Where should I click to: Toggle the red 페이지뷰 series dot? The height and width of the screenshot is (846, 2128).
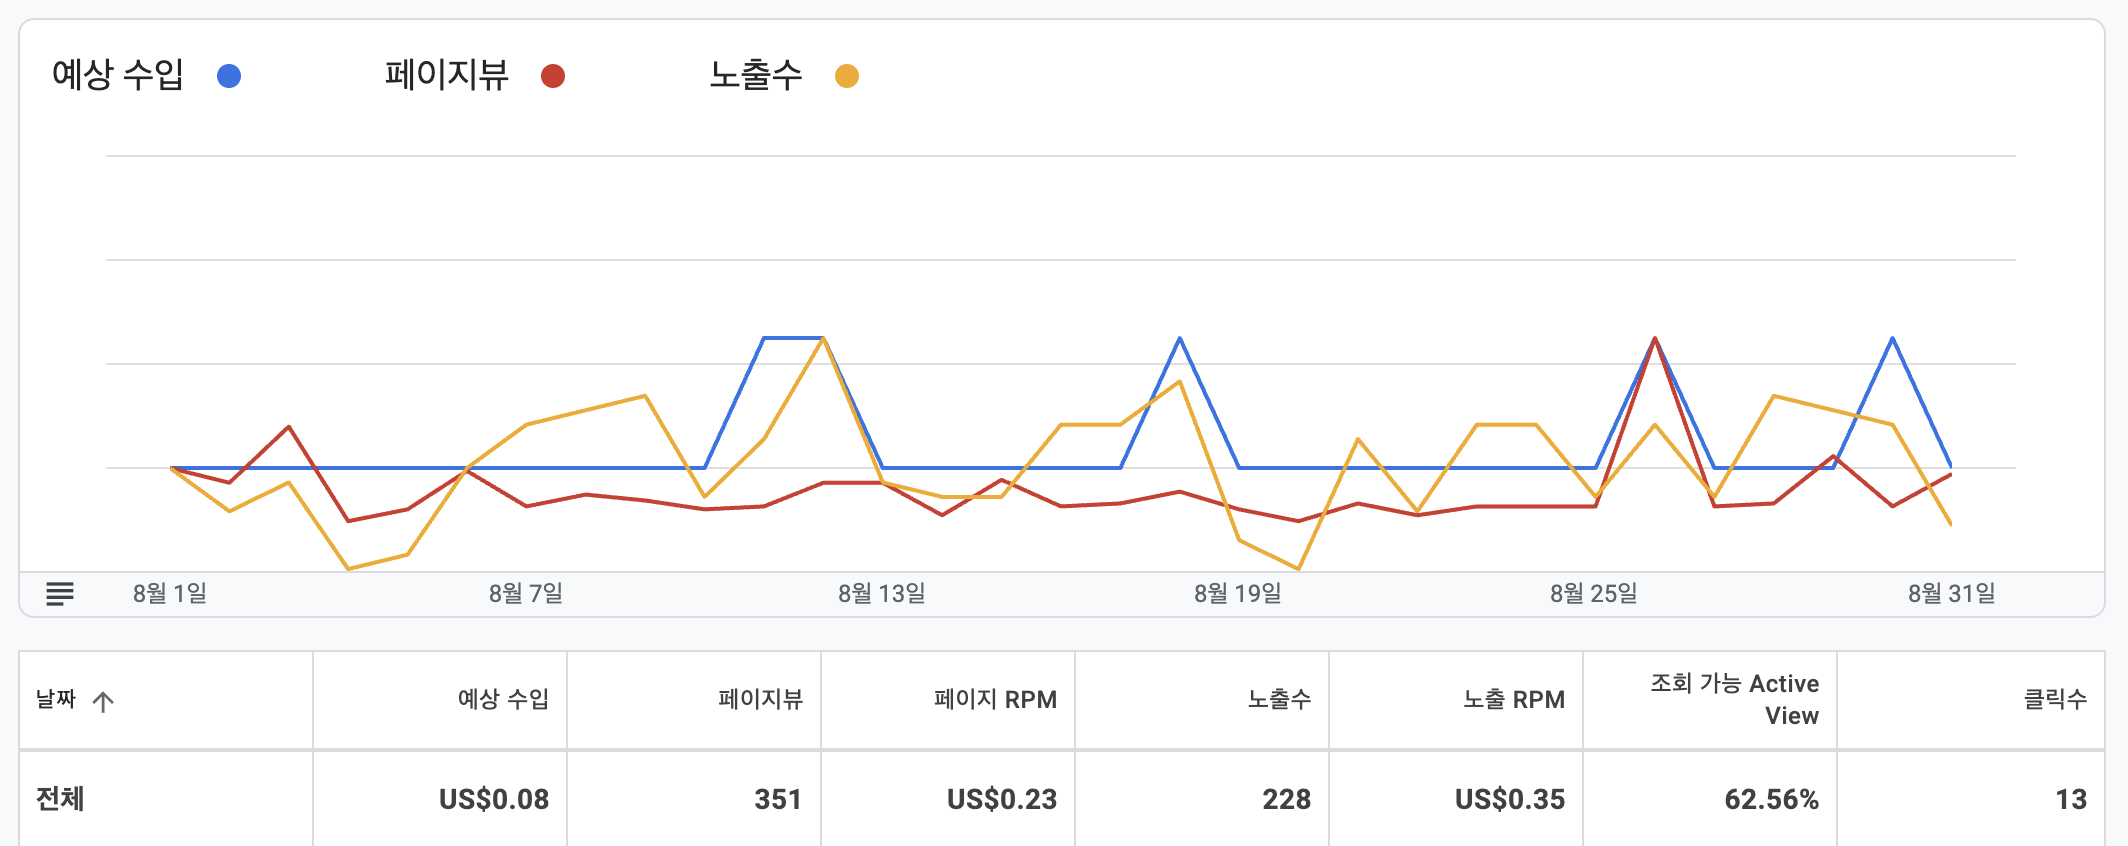pos(553,76)
